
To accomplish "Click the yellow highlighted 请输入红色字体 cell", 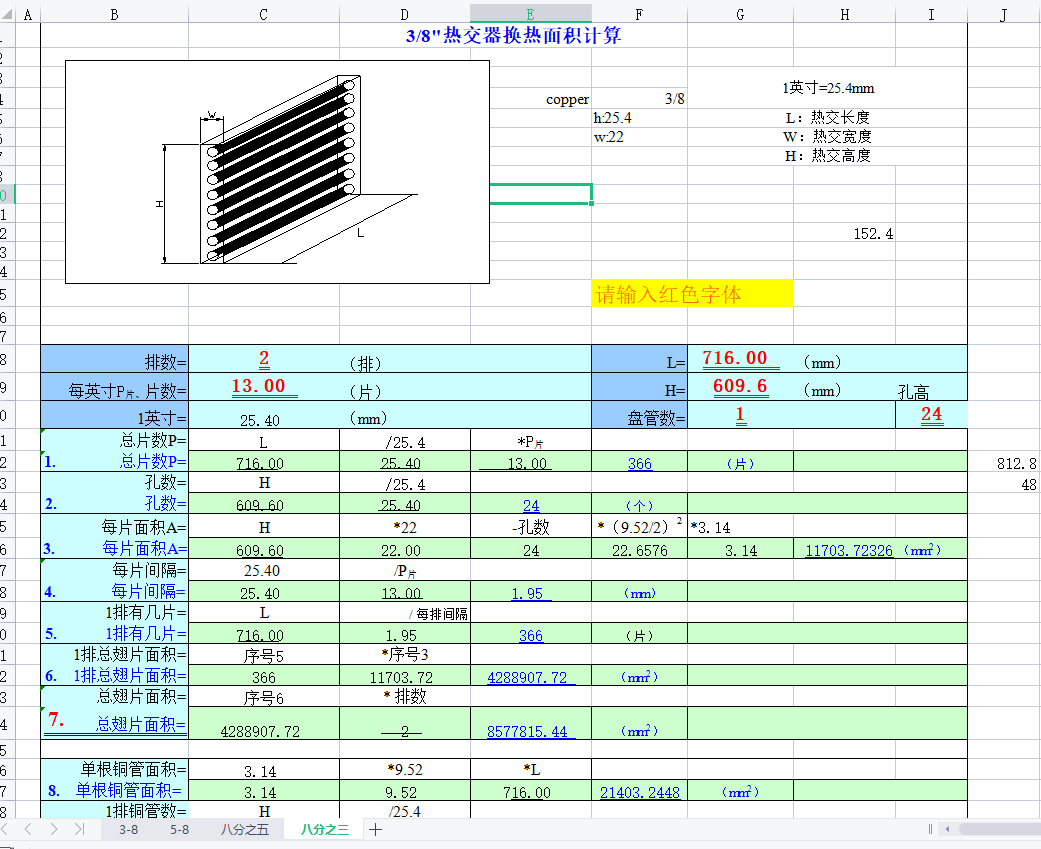I will point(692,294).
